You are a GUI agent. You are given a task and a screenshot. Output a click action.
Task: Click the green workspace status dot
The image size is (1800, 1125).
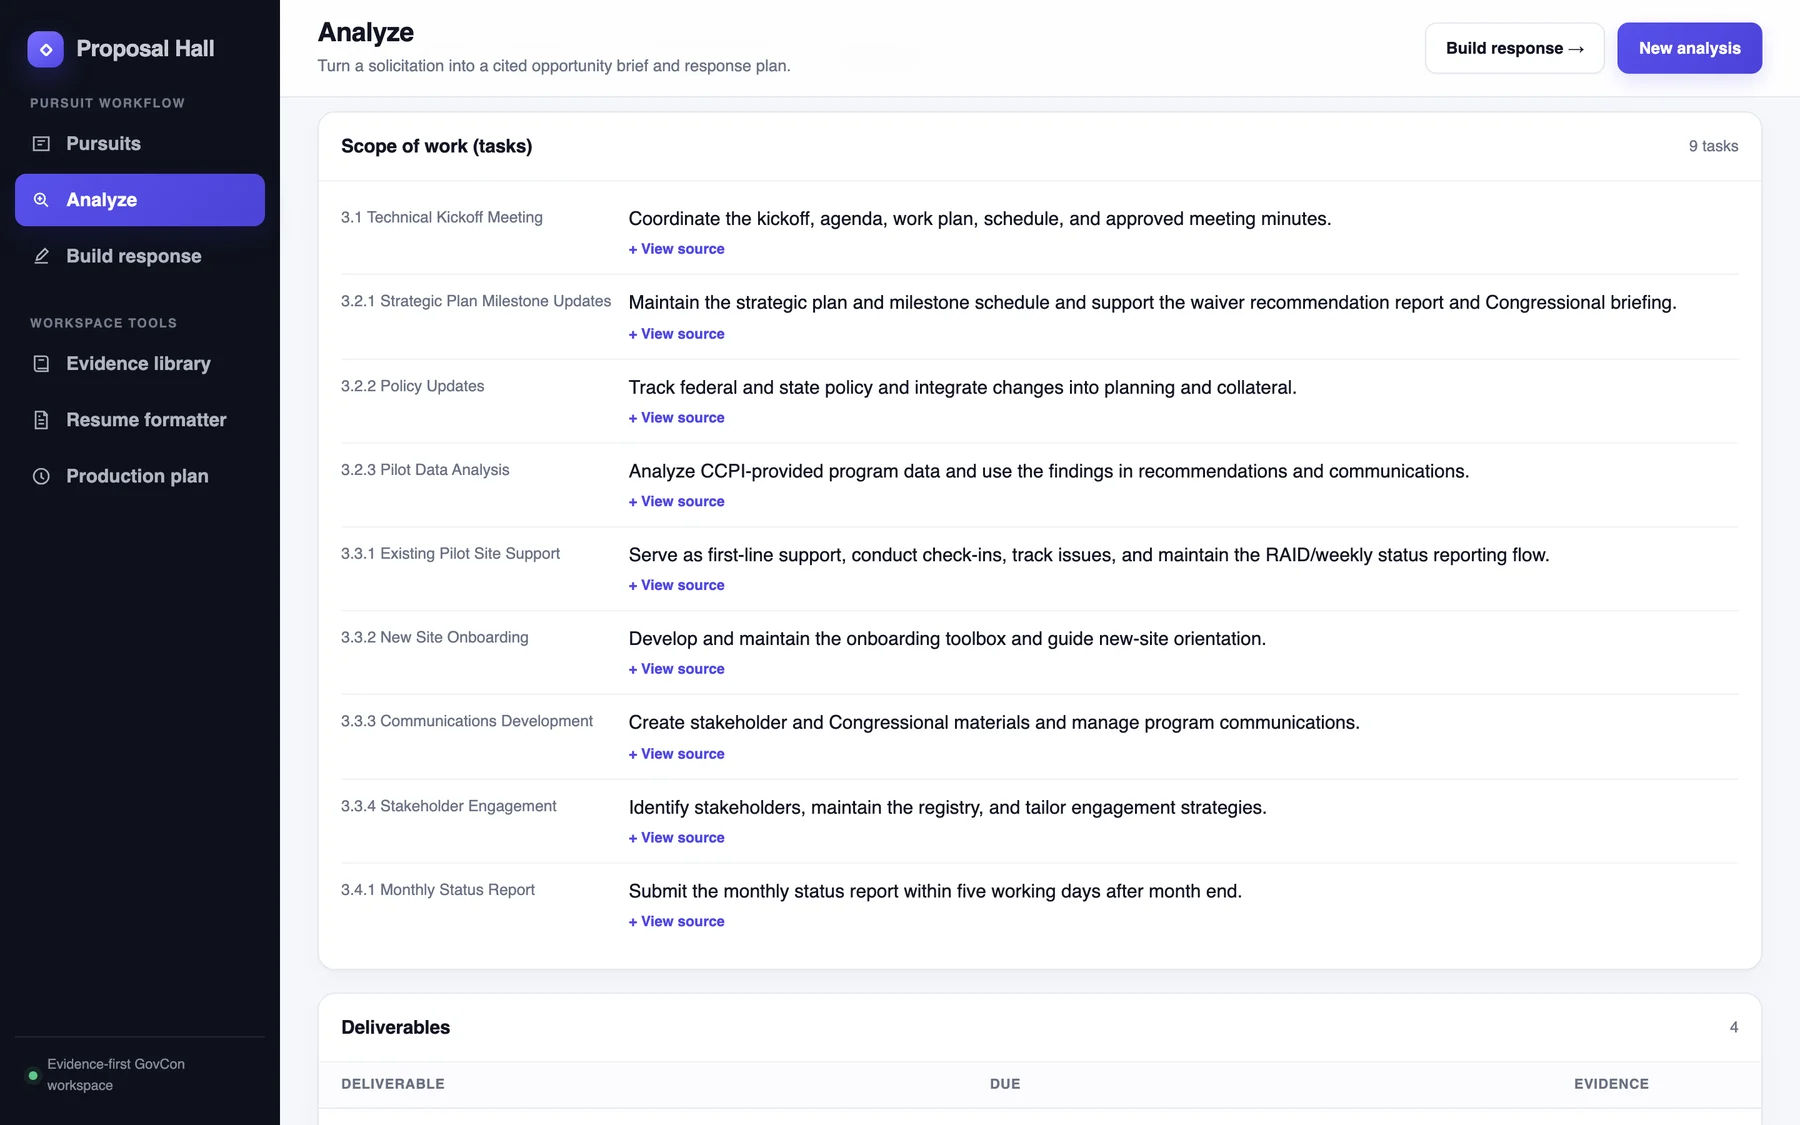tap(33, 1075)
